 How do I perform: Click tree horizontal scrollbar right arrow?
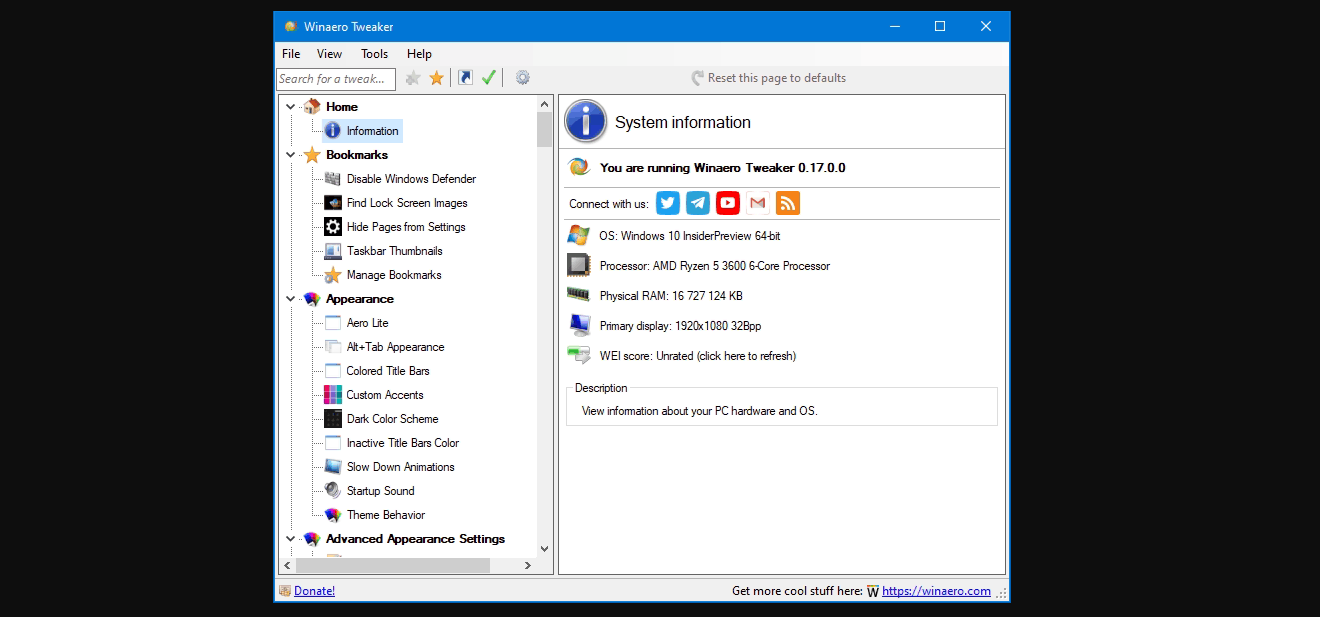coord(528,566)
